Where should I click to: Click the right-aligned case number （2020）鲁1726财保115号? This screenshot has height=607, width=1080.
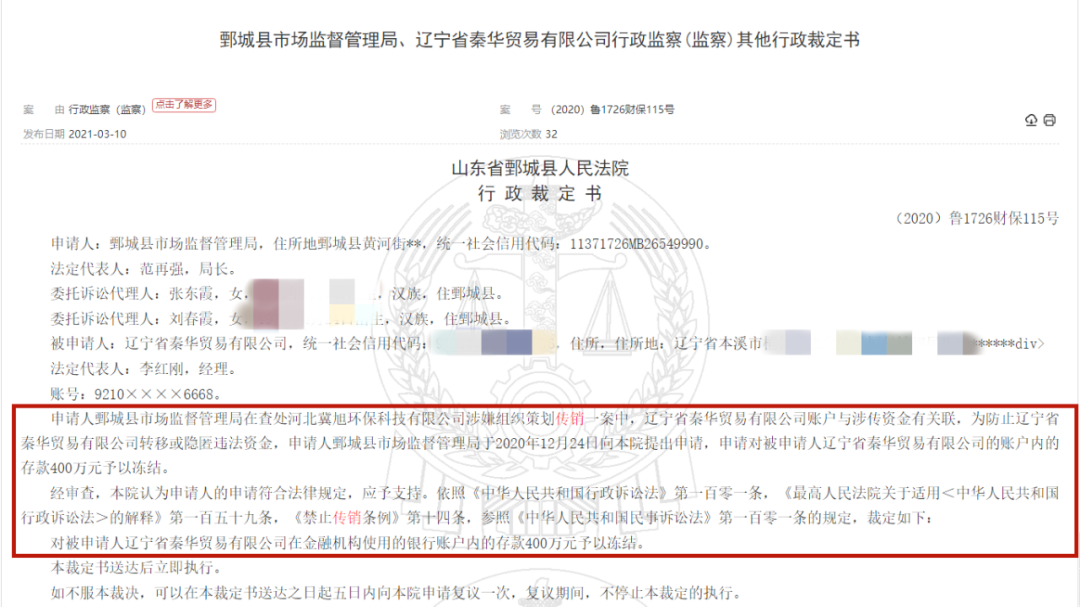click(975, 218)
